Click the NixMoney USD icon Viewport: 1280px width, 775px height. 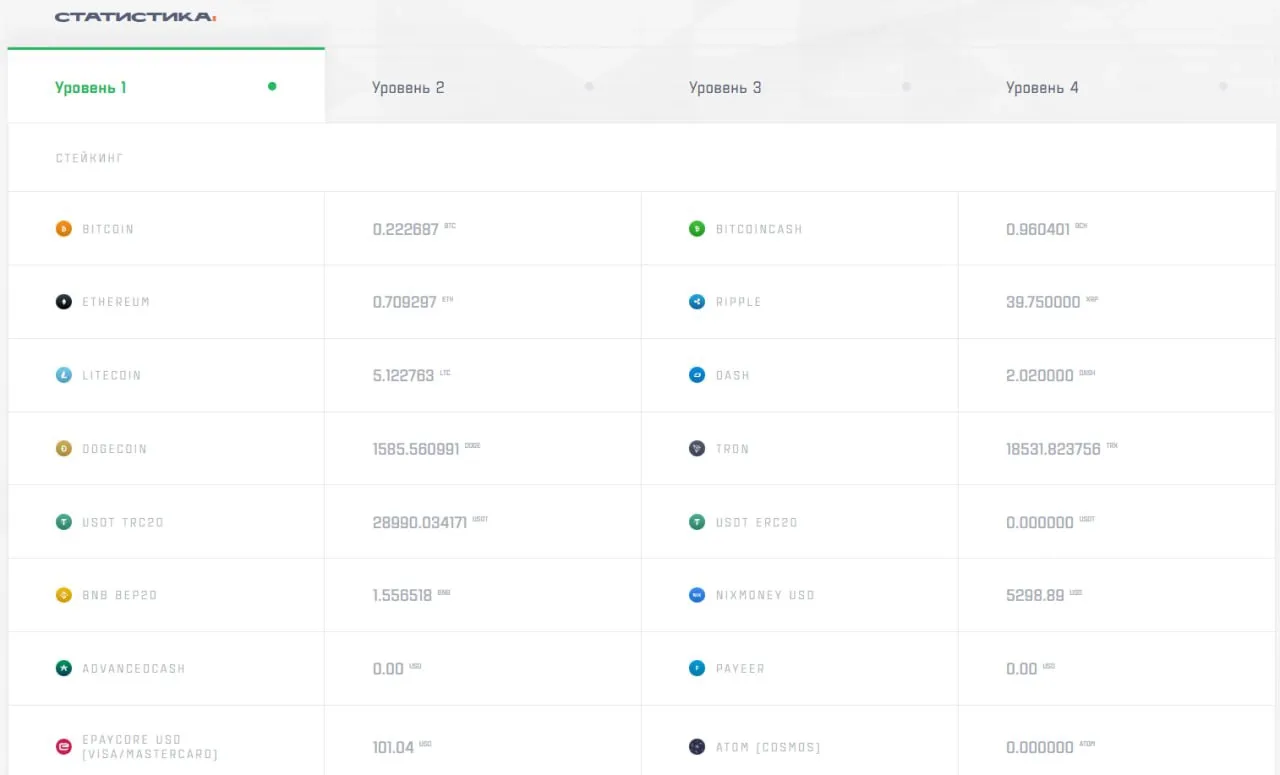(x=697, y=595)
